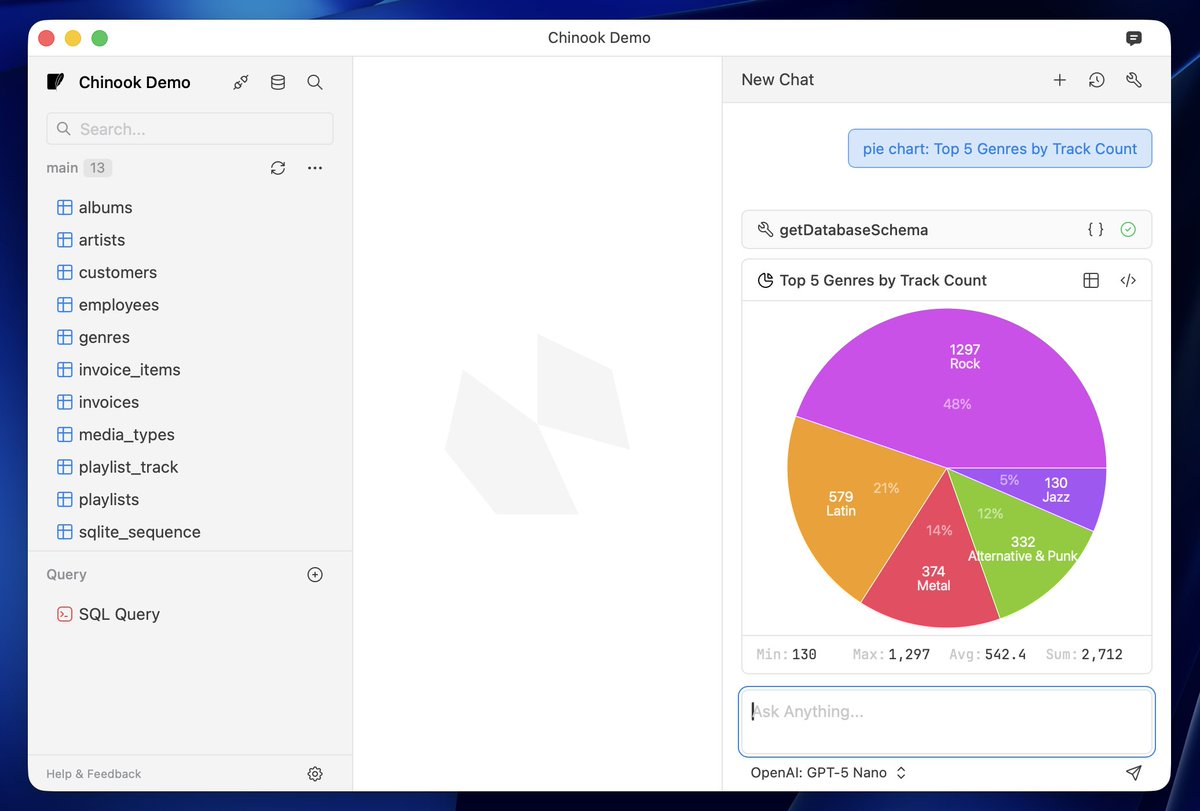Add a new query with plus icon
Viewport: 1200px width, 811px height.
315,574
